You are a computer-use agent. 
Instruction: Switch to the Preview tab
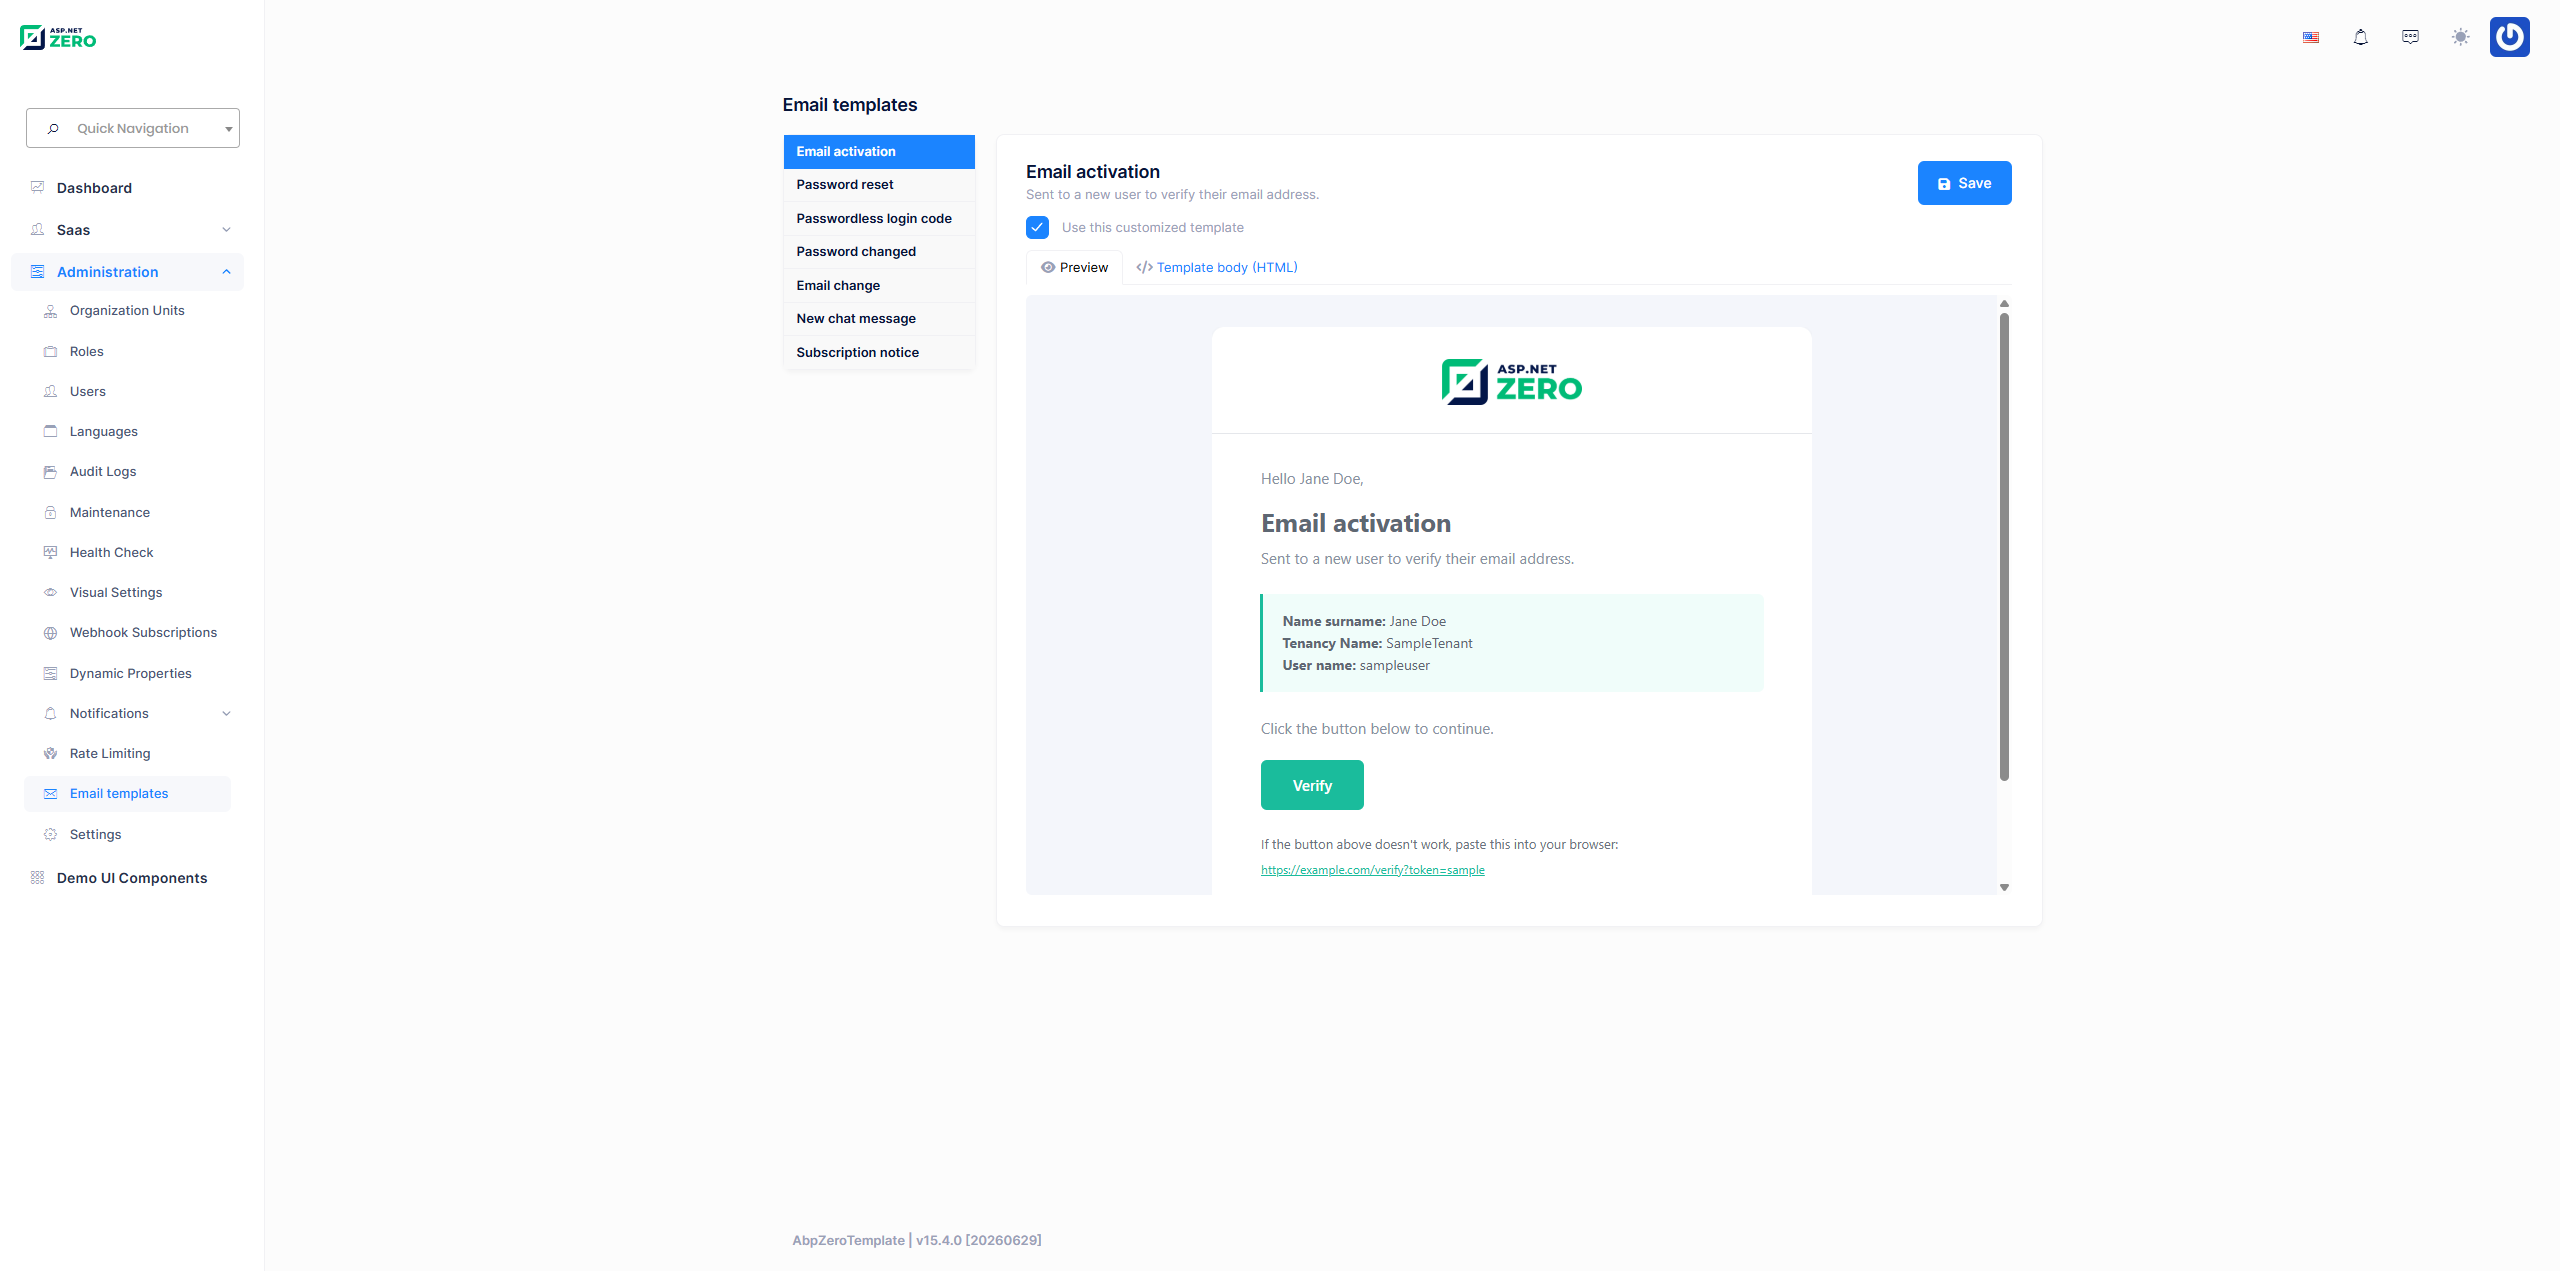(x=1074, y=267)
